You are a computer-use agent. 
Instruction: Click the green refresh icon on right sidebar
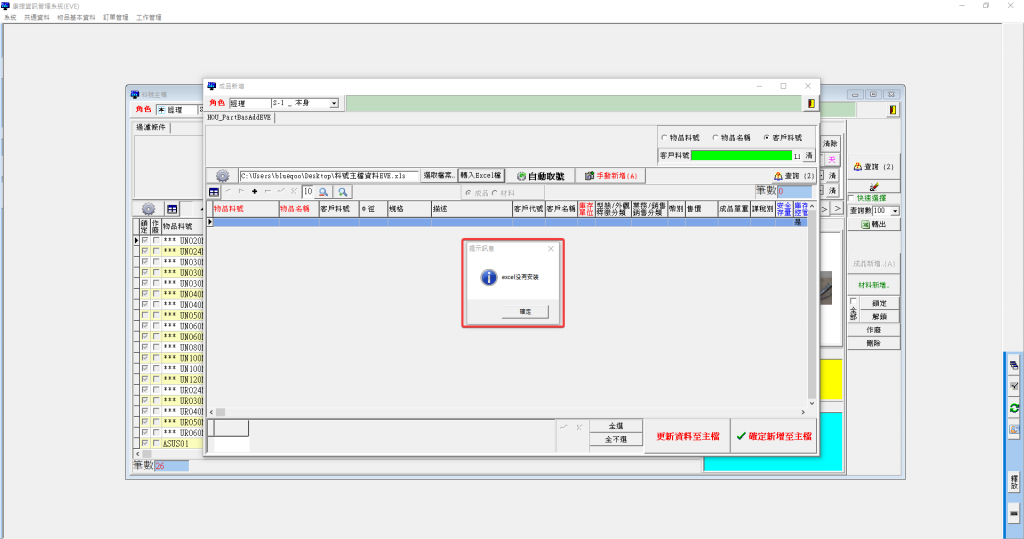tap(1013, 408)
